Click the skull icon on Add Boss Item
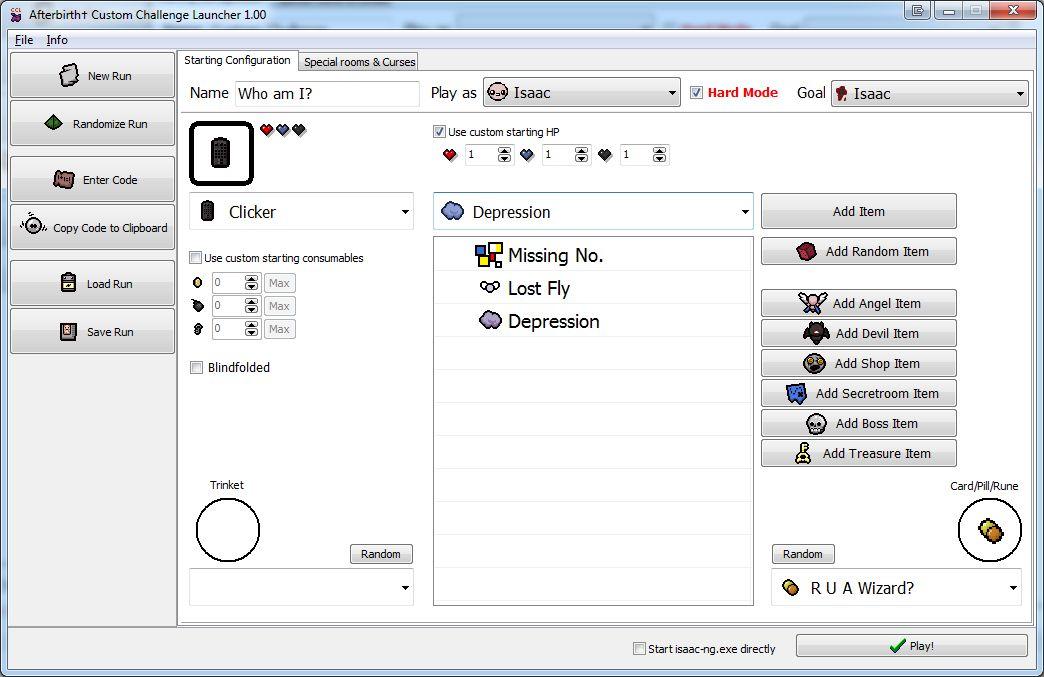This screenshot has width=1044, height=677. (x=816, y=423)
